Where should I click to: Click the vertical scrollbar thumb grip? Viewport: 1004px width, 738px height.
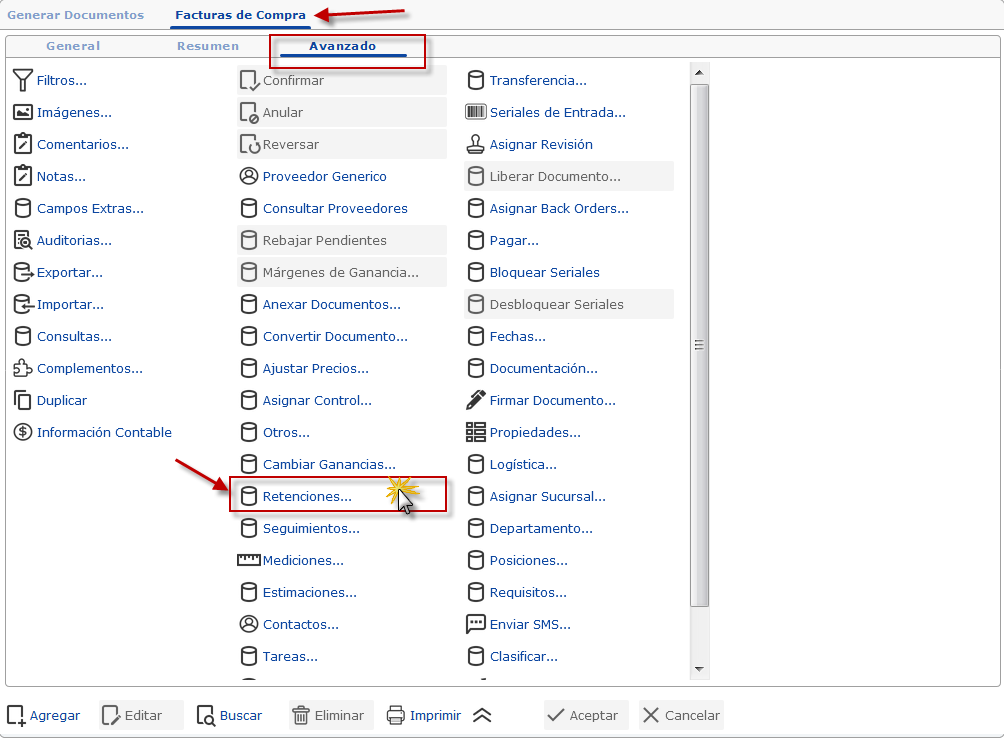click(x=699, y=345)
